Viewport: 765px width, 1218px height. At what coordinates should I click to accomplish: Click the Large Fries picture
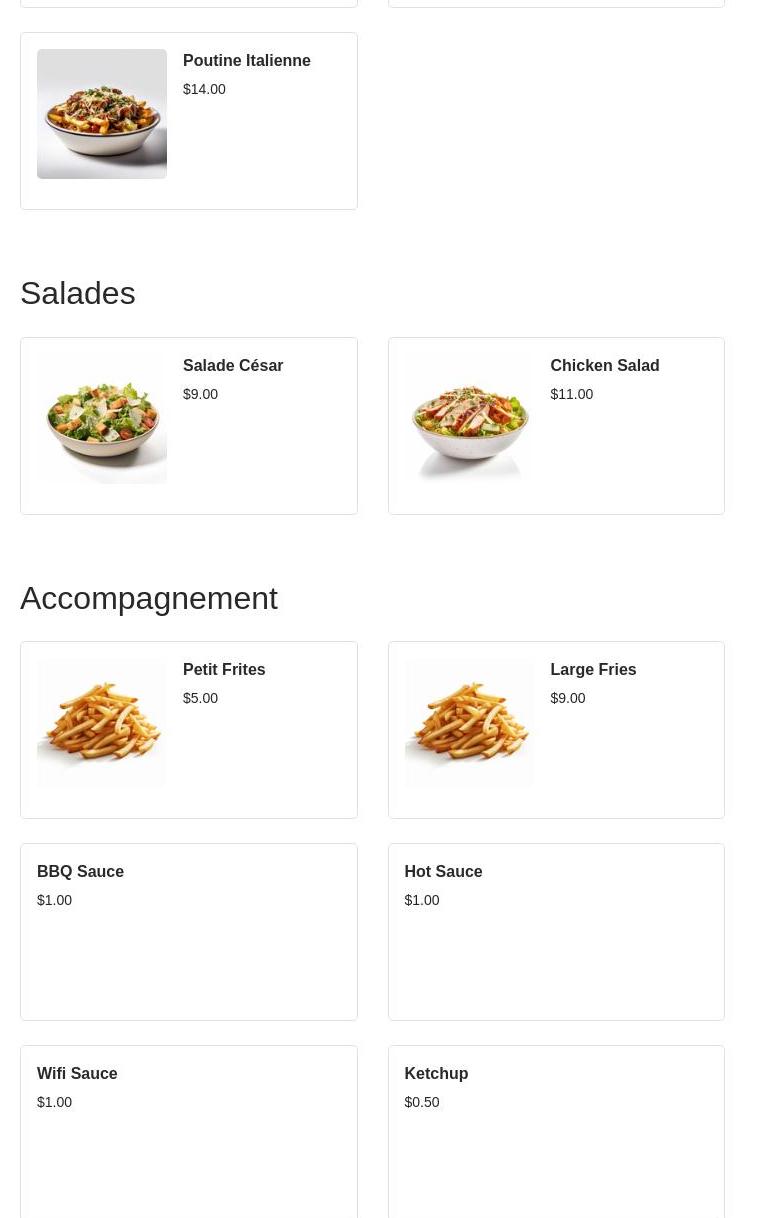(x=469, y=723)
